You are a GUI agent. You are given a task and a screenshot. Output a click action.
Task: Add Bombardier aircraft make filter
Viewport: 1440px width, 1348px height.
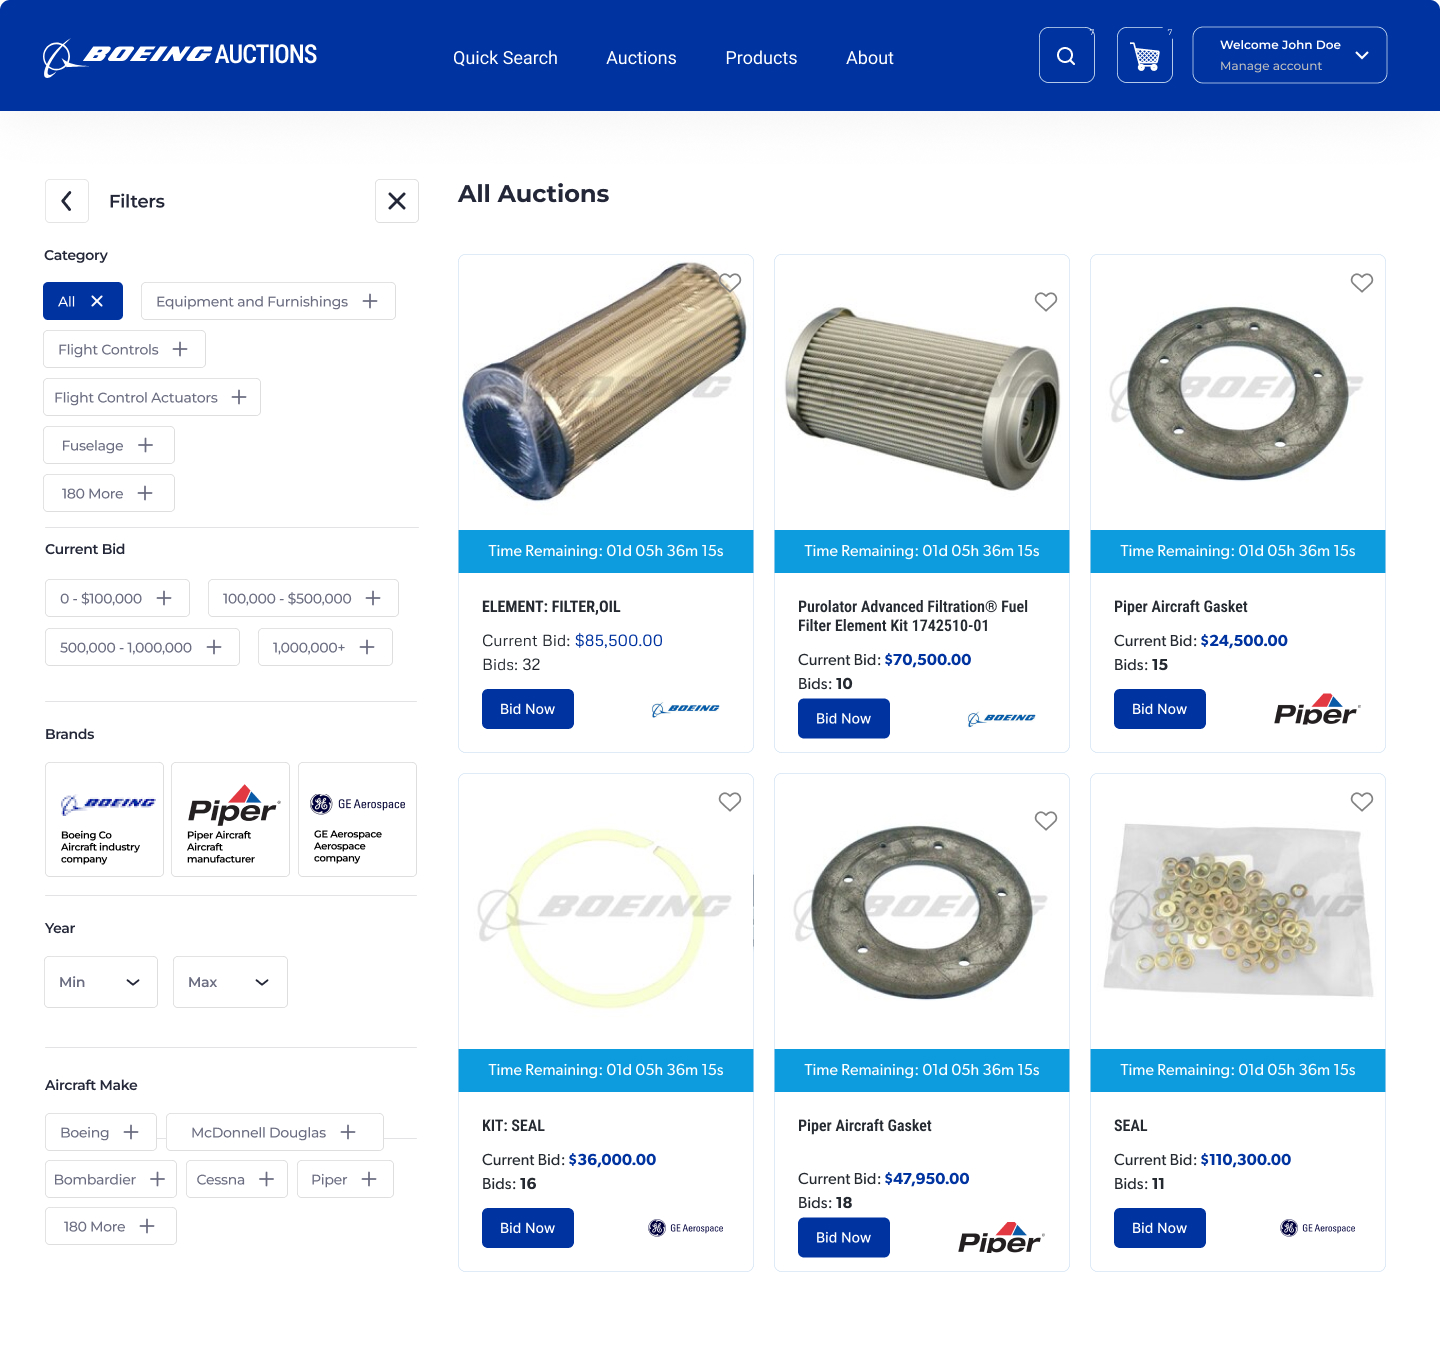pos(111,1179)
